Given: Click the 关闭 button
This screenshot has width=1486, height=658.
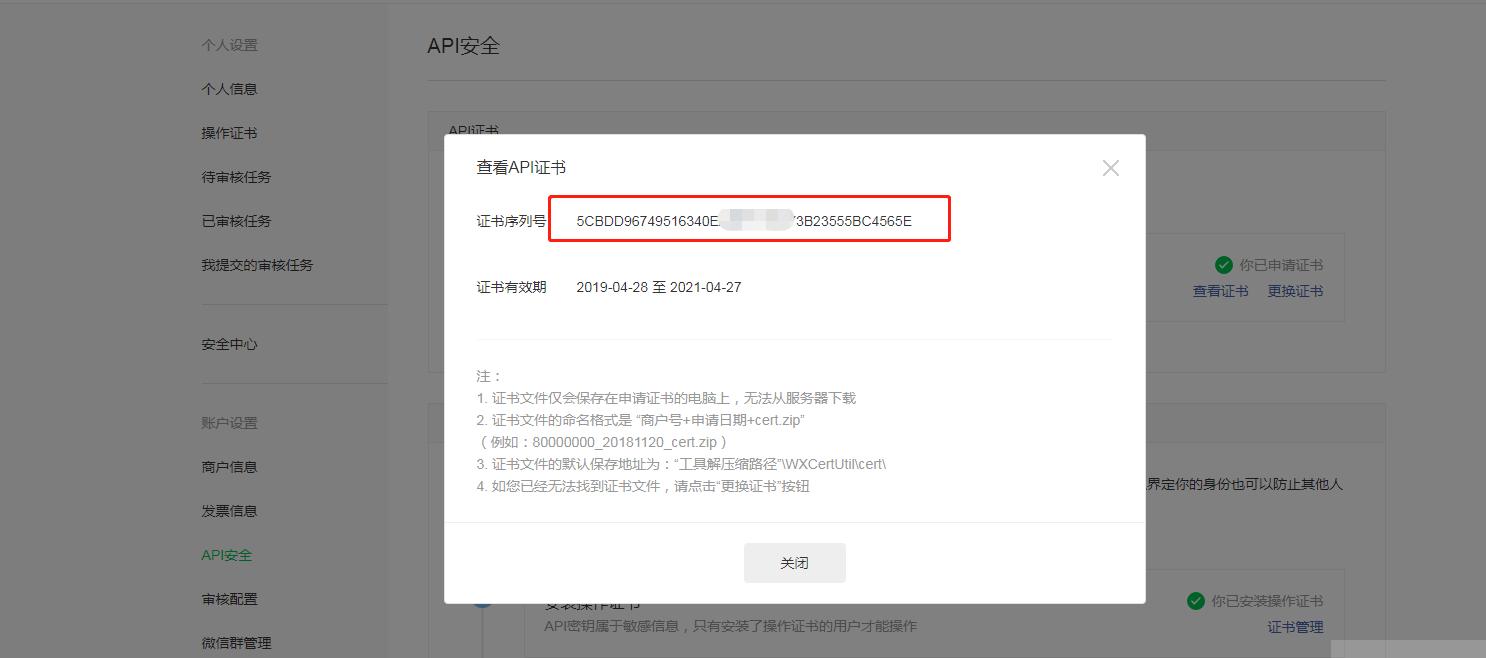Looking at the screenshot, I should coord(794,562).
